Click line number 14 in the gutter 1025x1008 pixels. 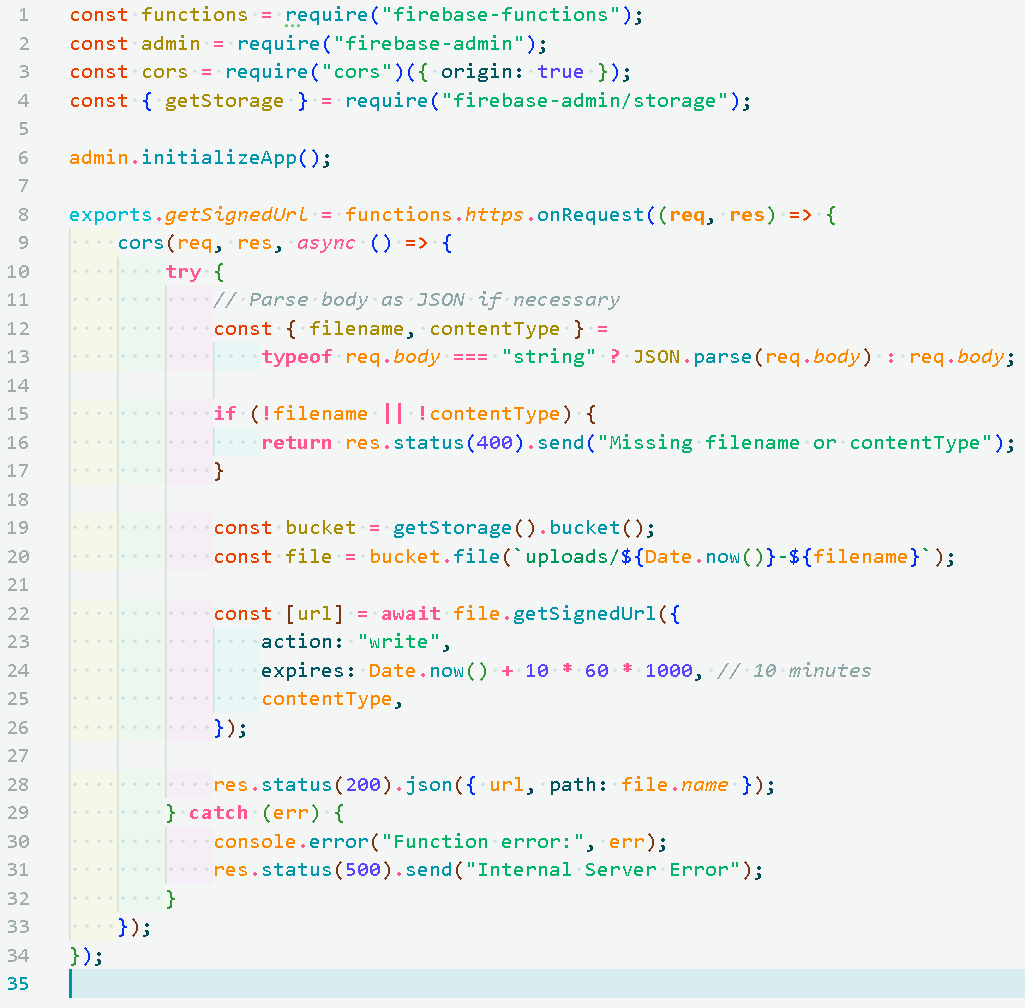pos(18,386)
